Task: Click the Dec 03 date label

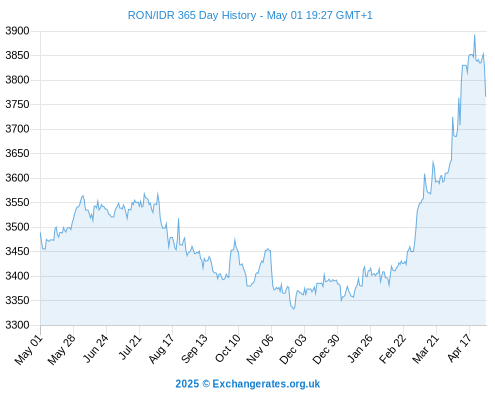Action: click(293, 349)
